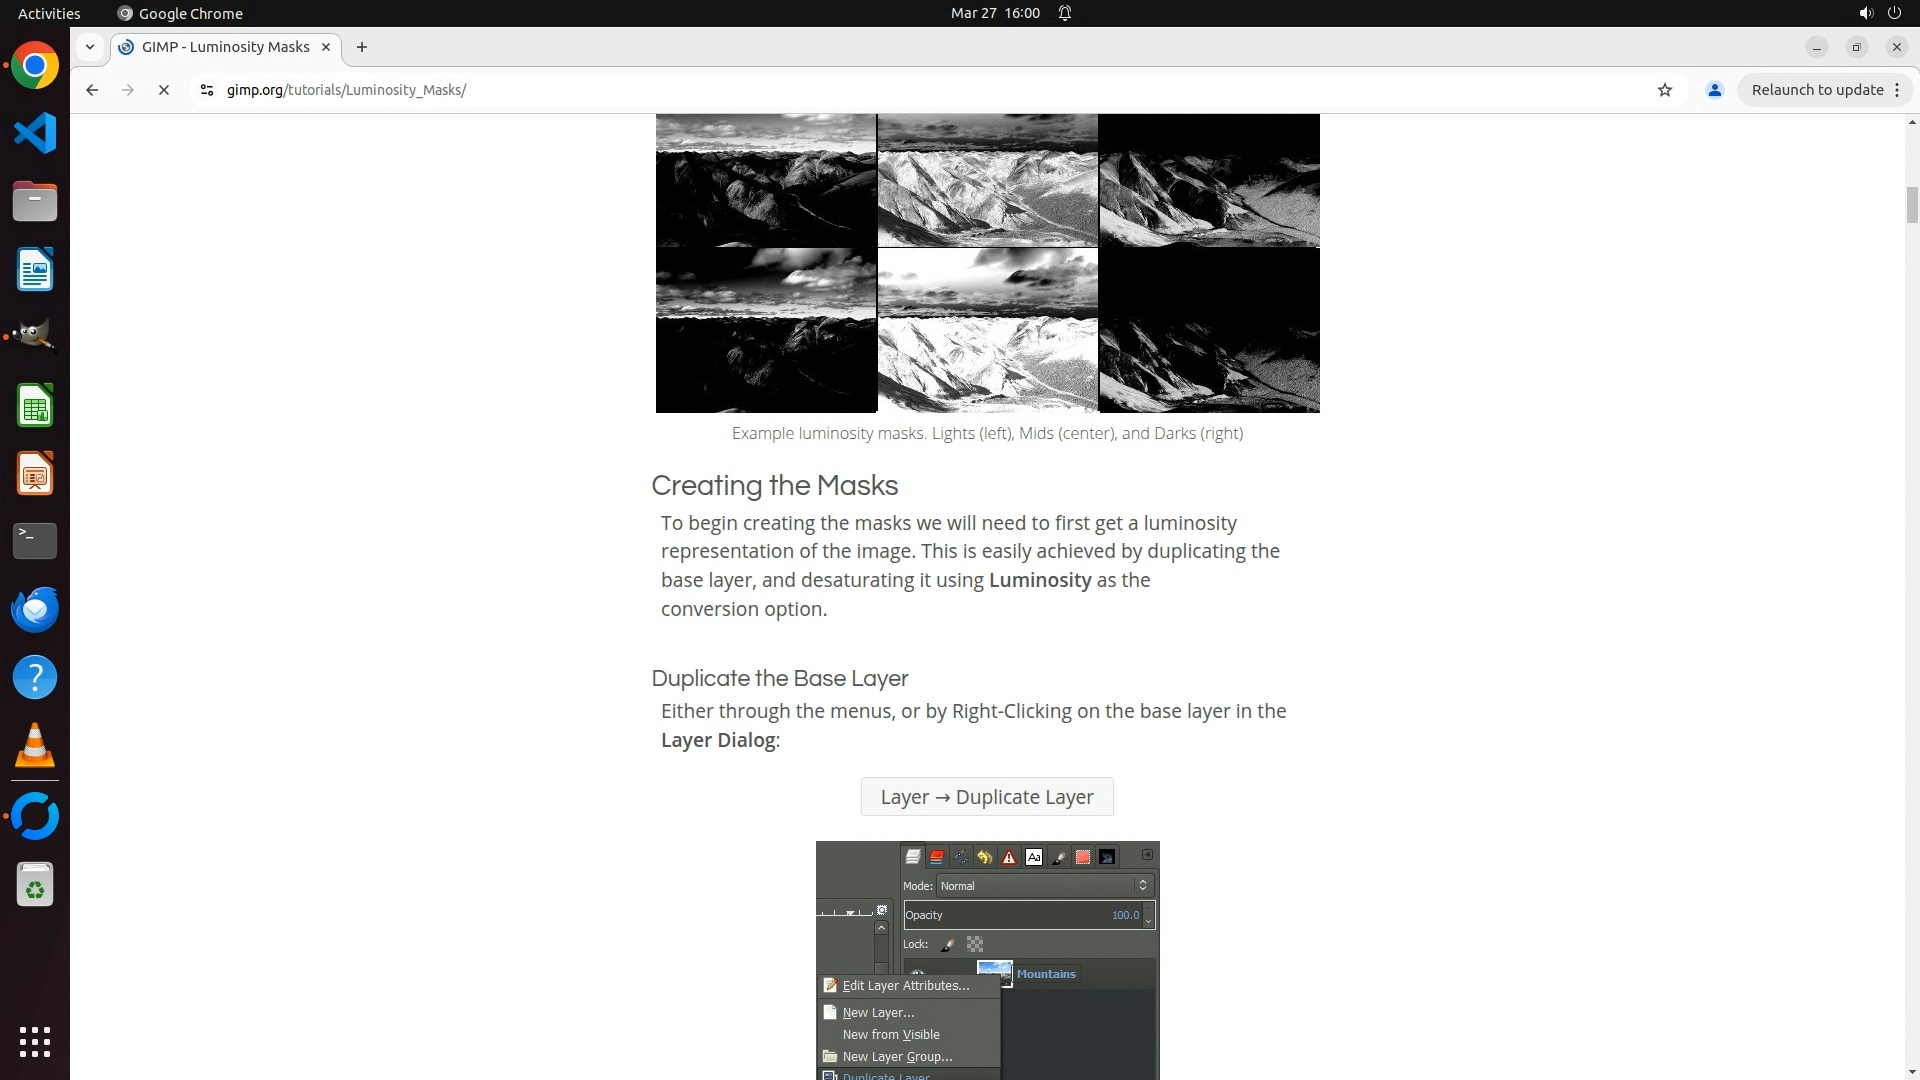Expand the tab search dropdown
This screenshot has height=1080, width=1920.
click(90, 47)
